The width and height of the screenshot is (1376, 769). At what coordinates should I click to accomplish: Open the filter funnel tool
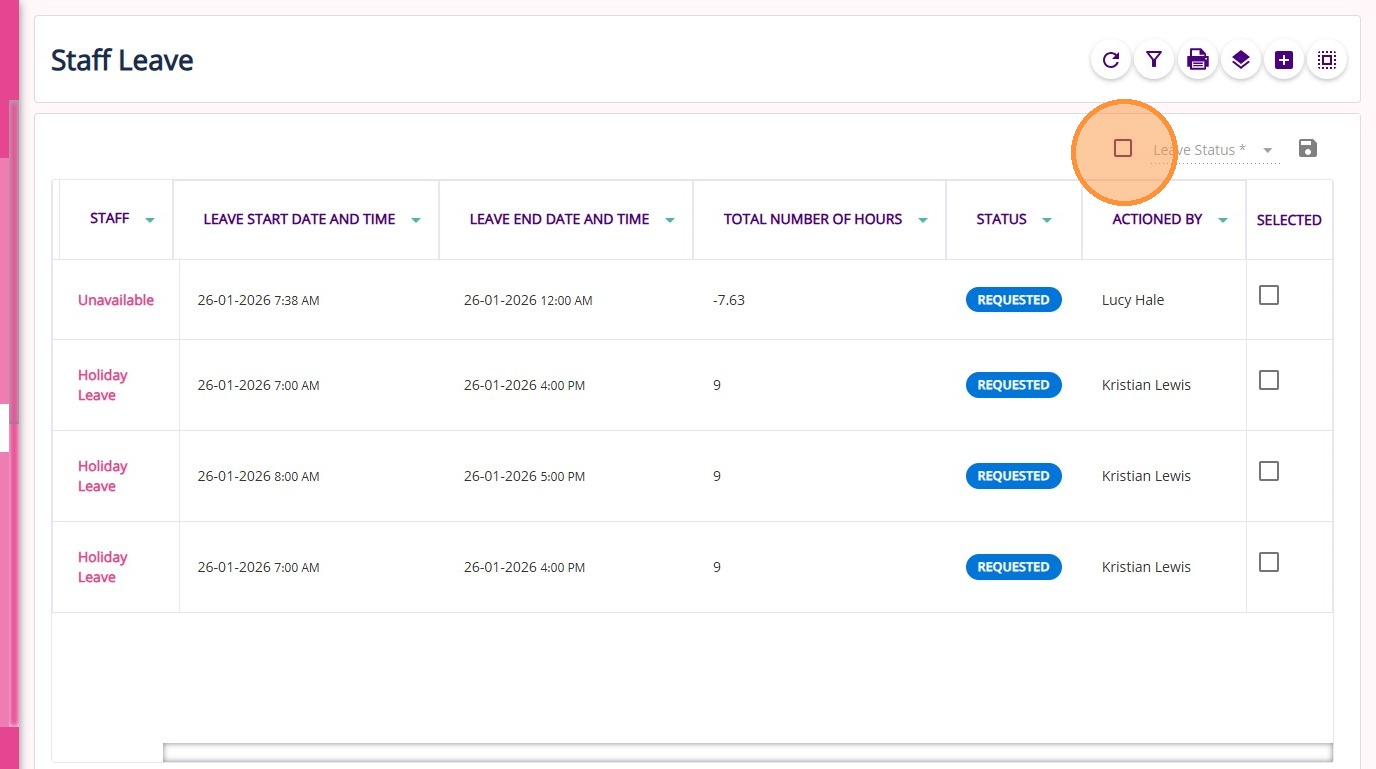tap(1154, 60)
